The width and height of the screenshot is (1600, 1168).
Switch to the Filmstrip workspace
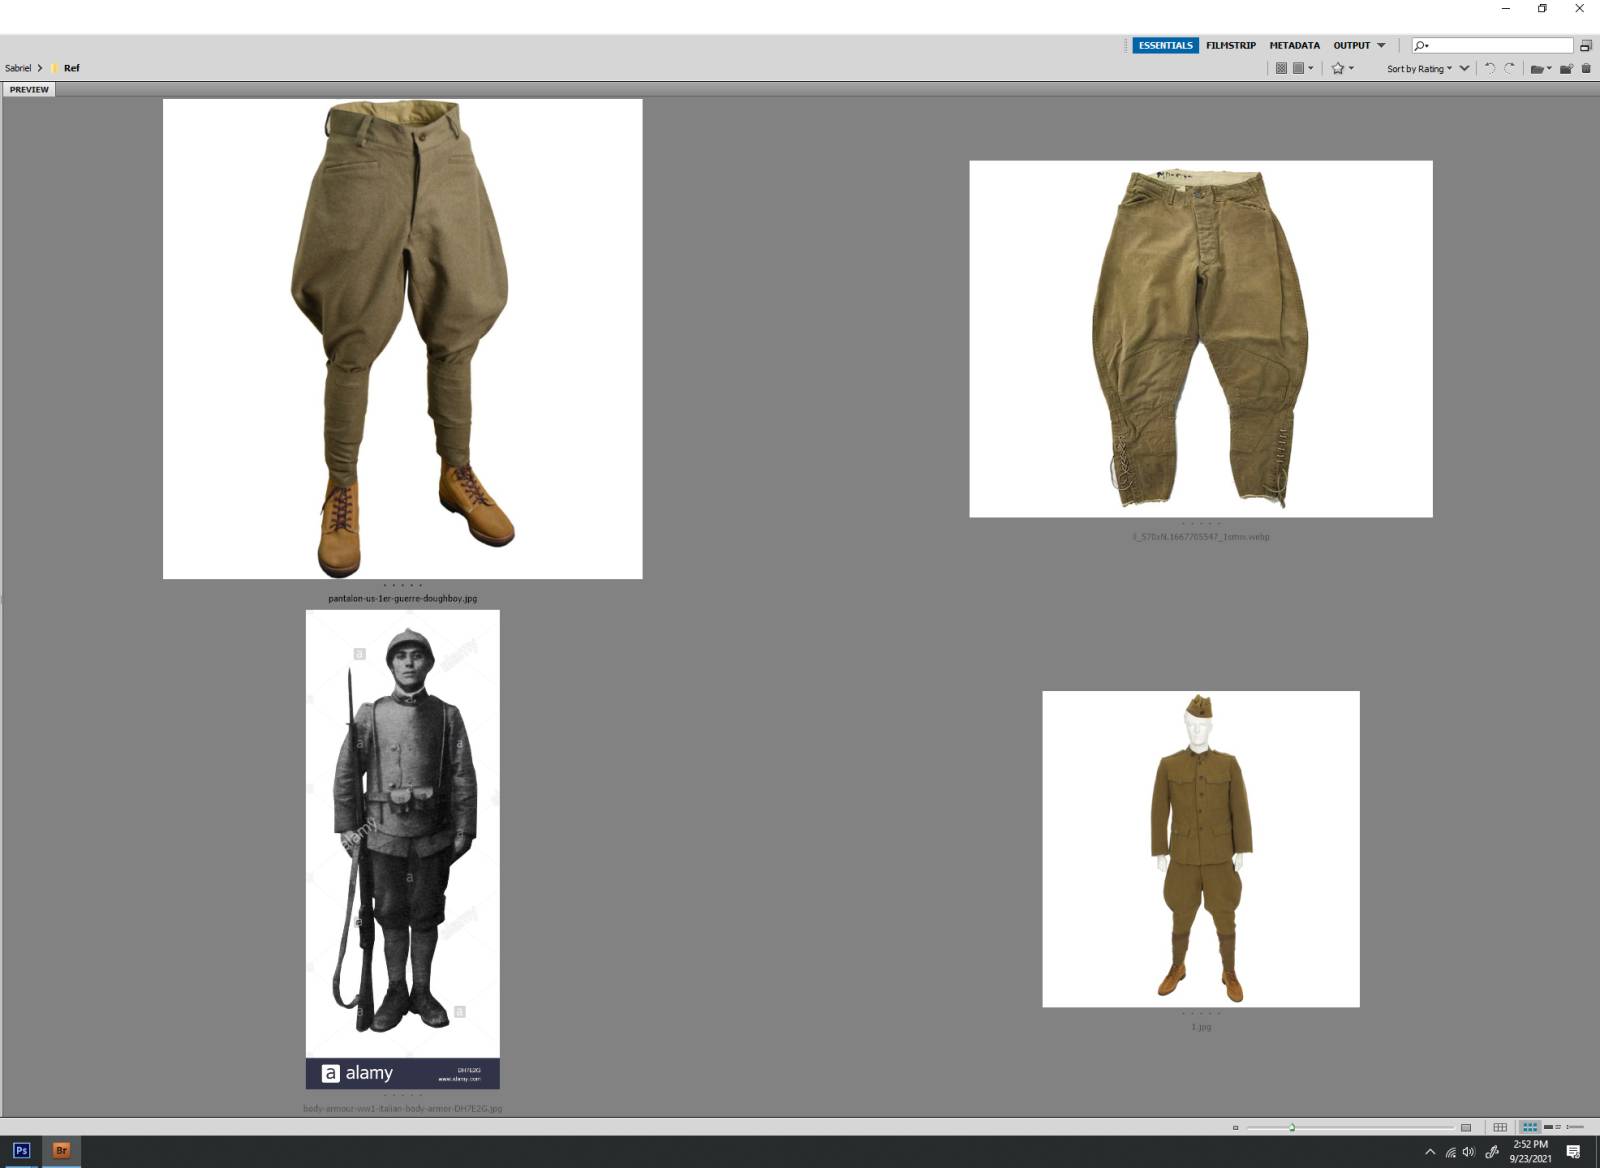click(1230, 45)
